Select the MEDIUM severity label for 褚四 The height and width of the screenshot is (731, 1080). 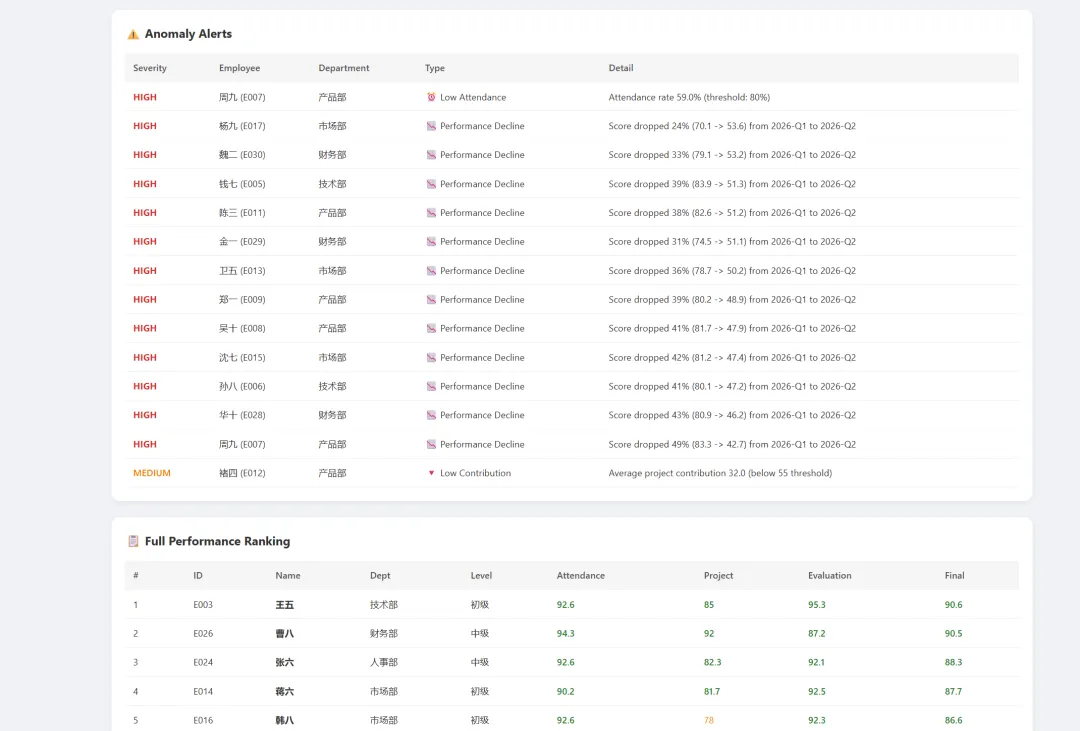(152, 473)
